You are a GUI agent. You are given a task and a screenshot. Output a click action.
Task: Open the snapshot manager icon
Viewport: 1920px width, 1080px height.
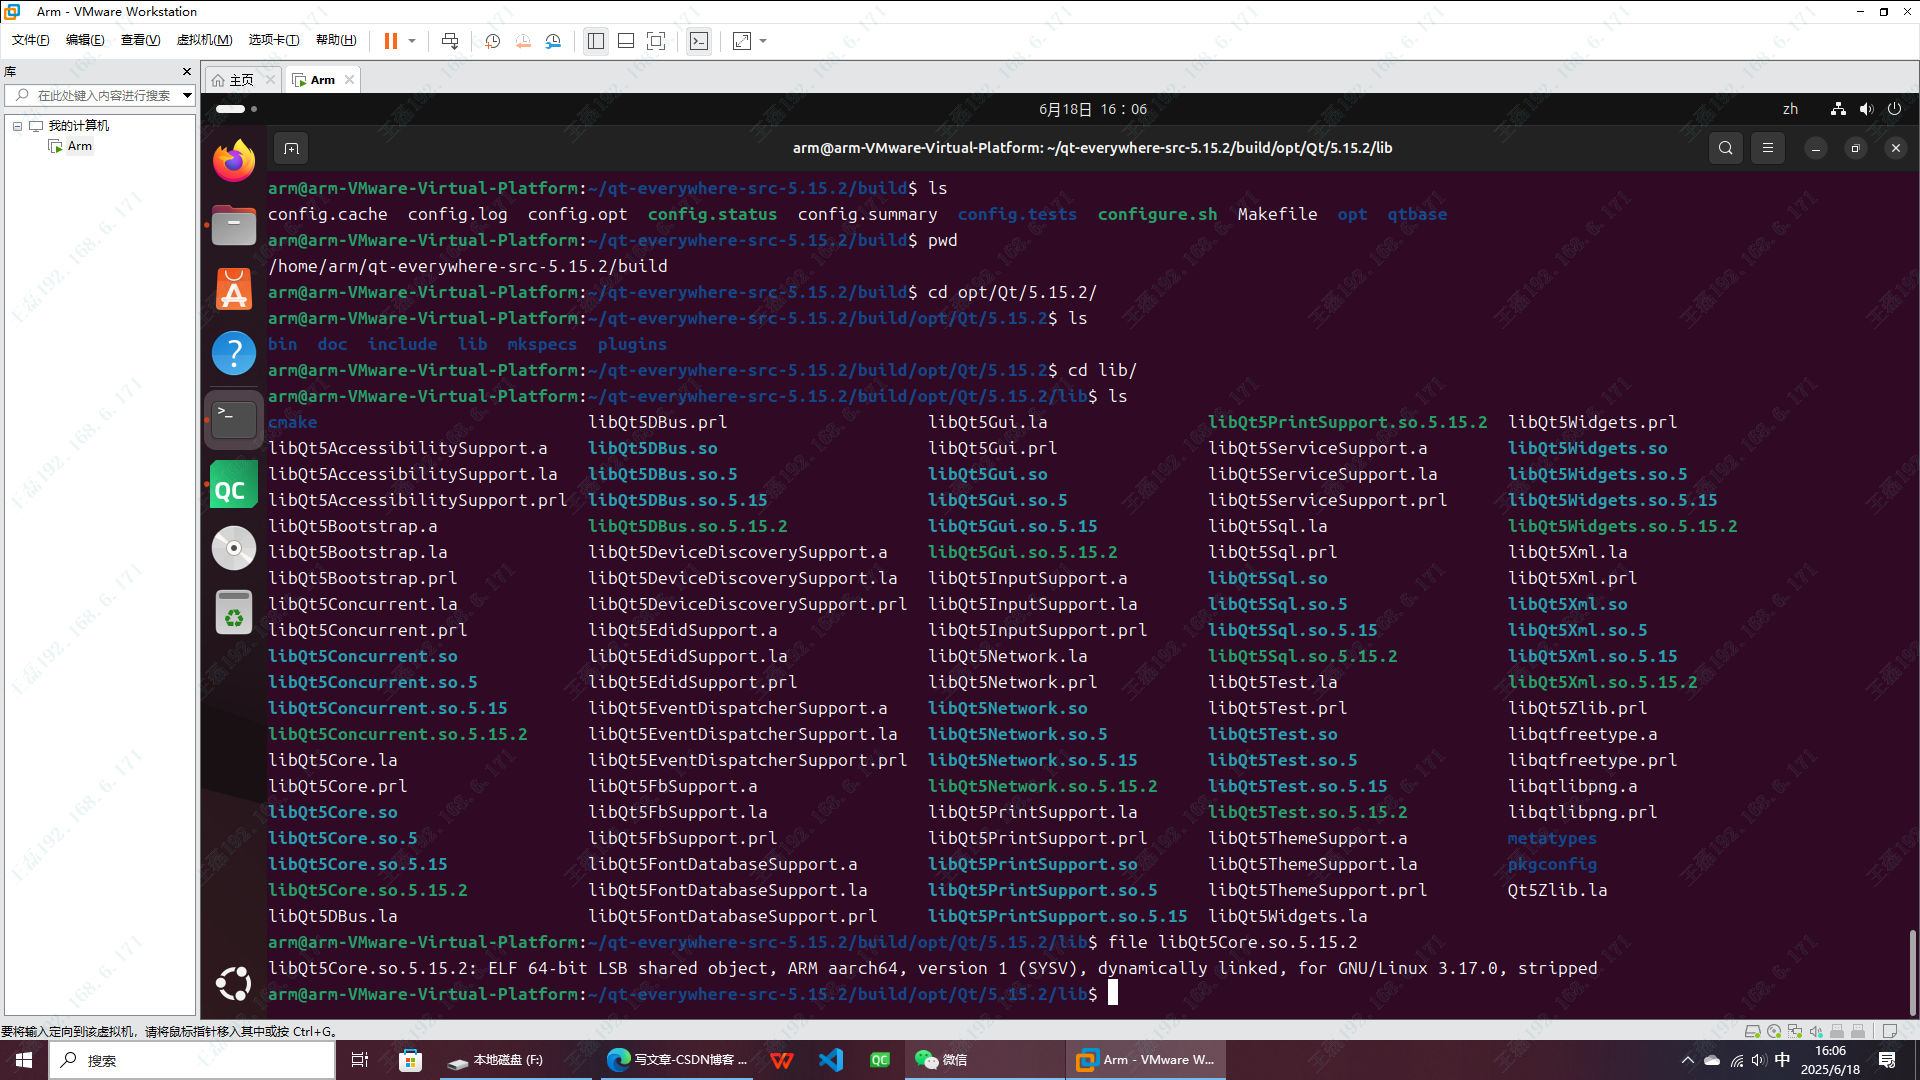553,41
